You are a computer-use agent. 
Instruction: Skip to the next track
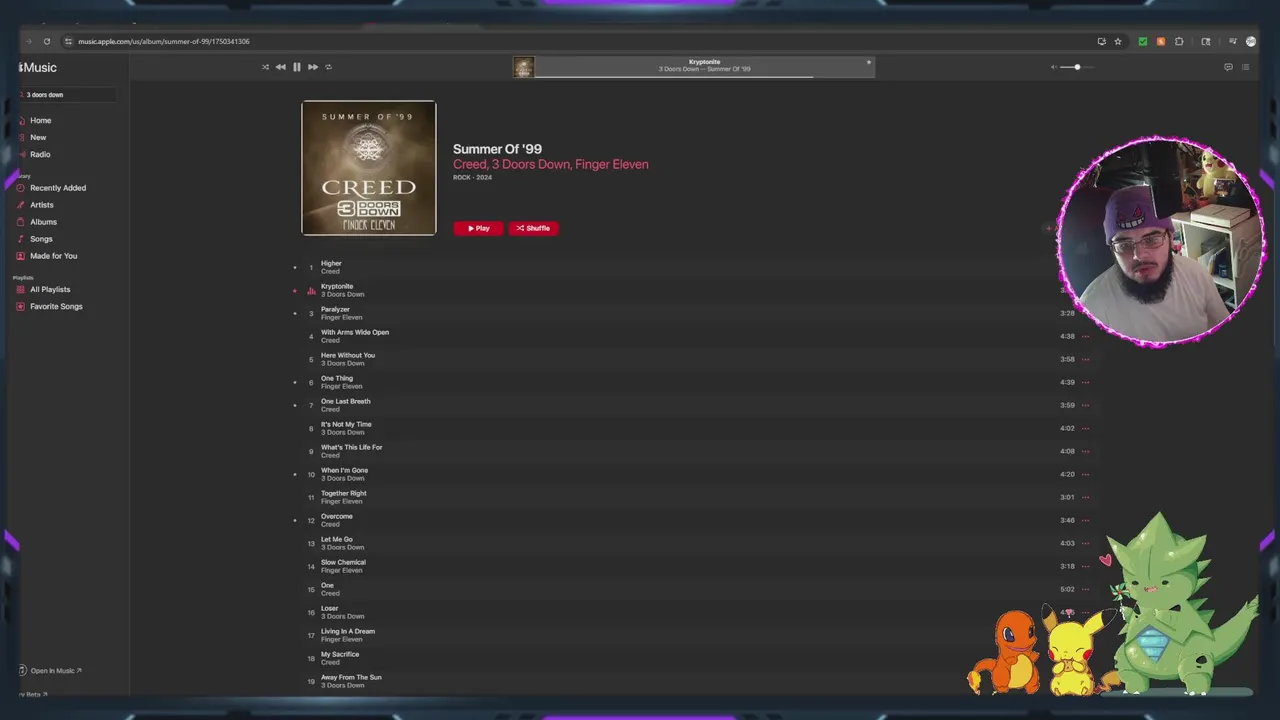pos(313,67)
